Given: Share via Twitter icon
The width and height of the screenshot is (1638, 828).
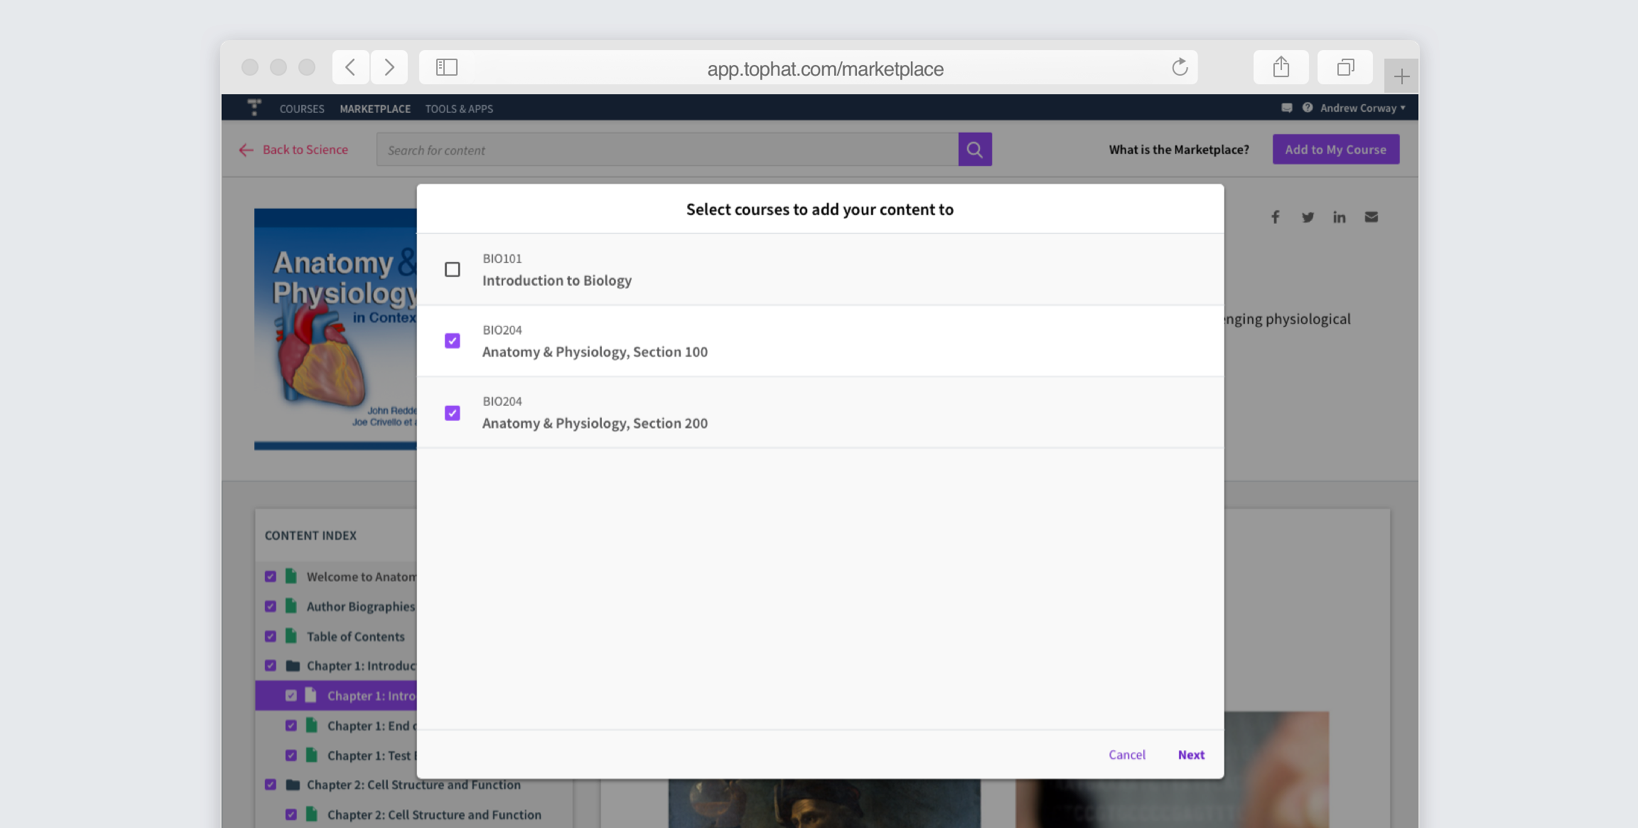Looking at the screenshot, I should 1308,217.
